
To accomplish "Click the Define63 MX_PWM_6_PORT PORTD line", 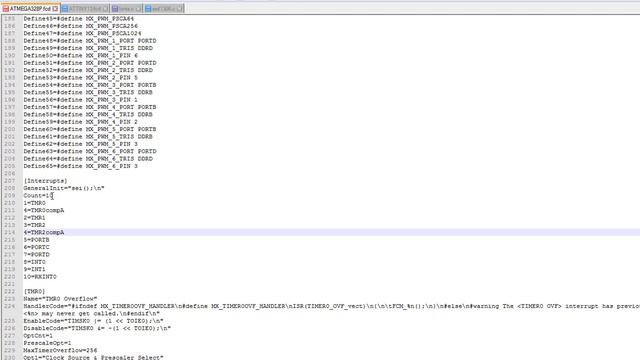I will (x=90, y=151).
